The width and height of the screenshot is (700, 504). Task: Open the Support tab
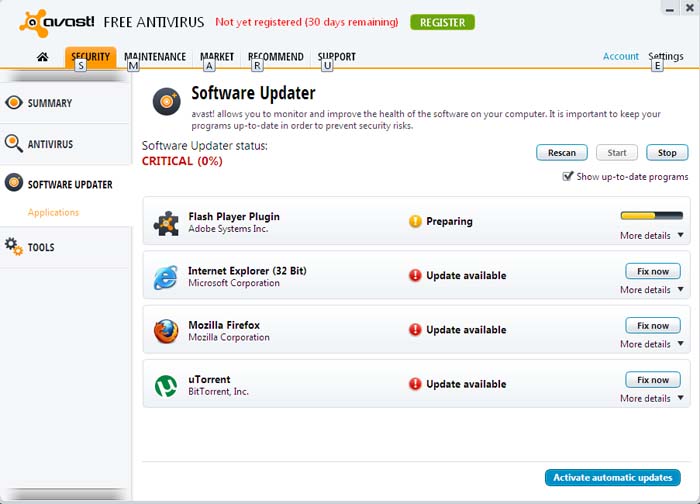click(337, 57)
